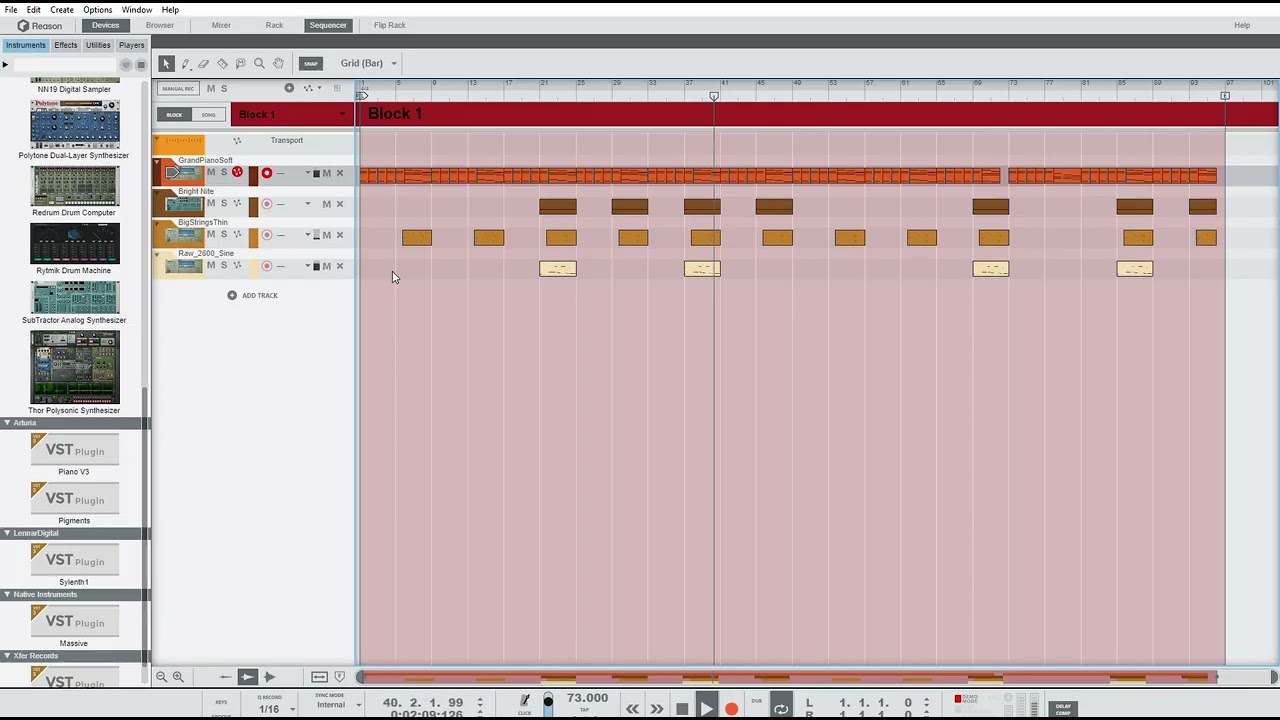This screenshot has height=720, width=1280.
Task: Toggle record enable on GrandPianoSoft track
Action: click(266, 174)
